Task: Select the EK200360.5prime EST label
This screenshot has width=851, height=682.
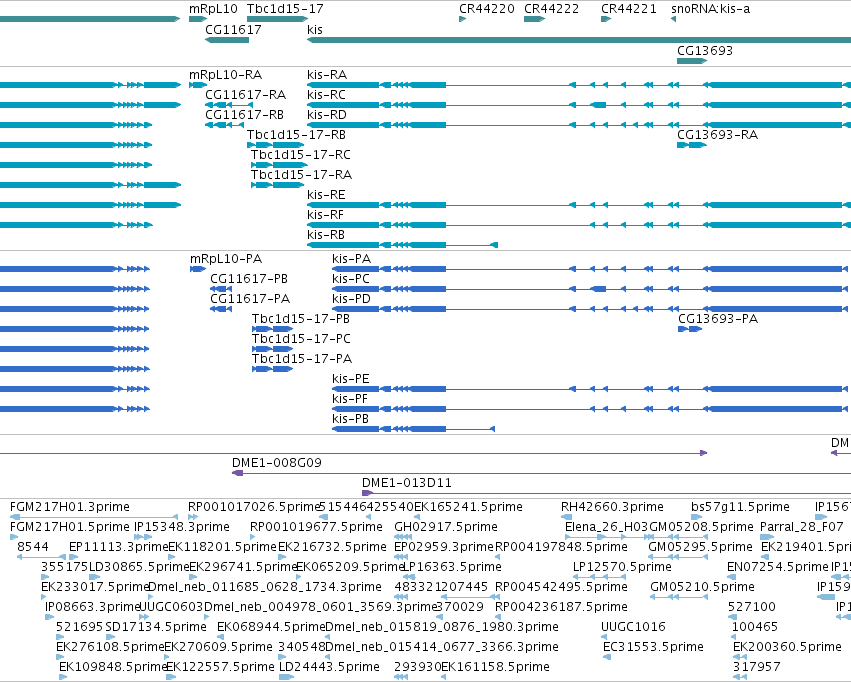Action: click(788, 647)
